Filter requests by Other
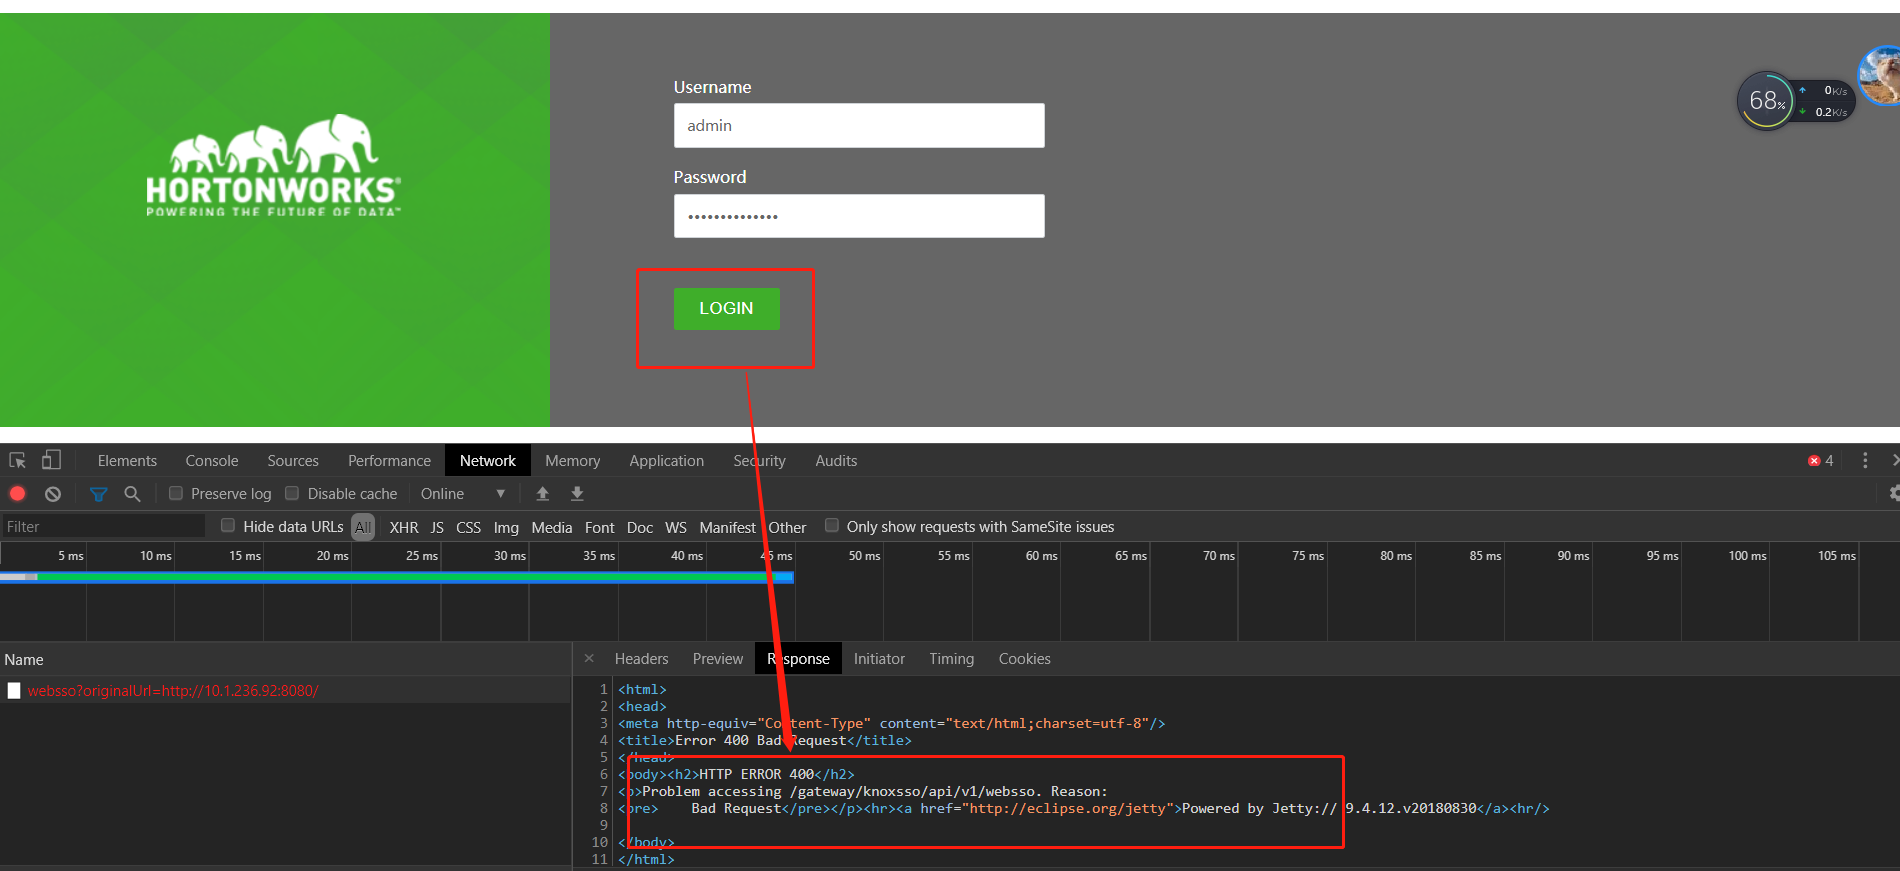The image size is (1900, 871). click(788, 527)
